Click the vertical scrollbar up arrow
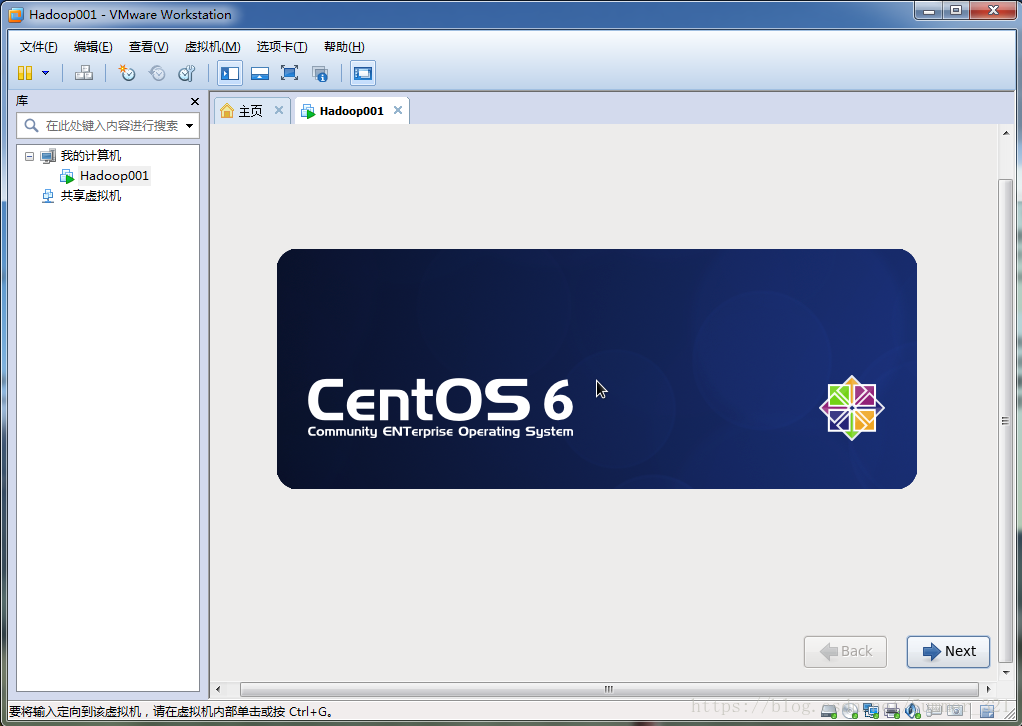Image resolution: width=1022 pixels, height=726 pixels. [1006, 133]
